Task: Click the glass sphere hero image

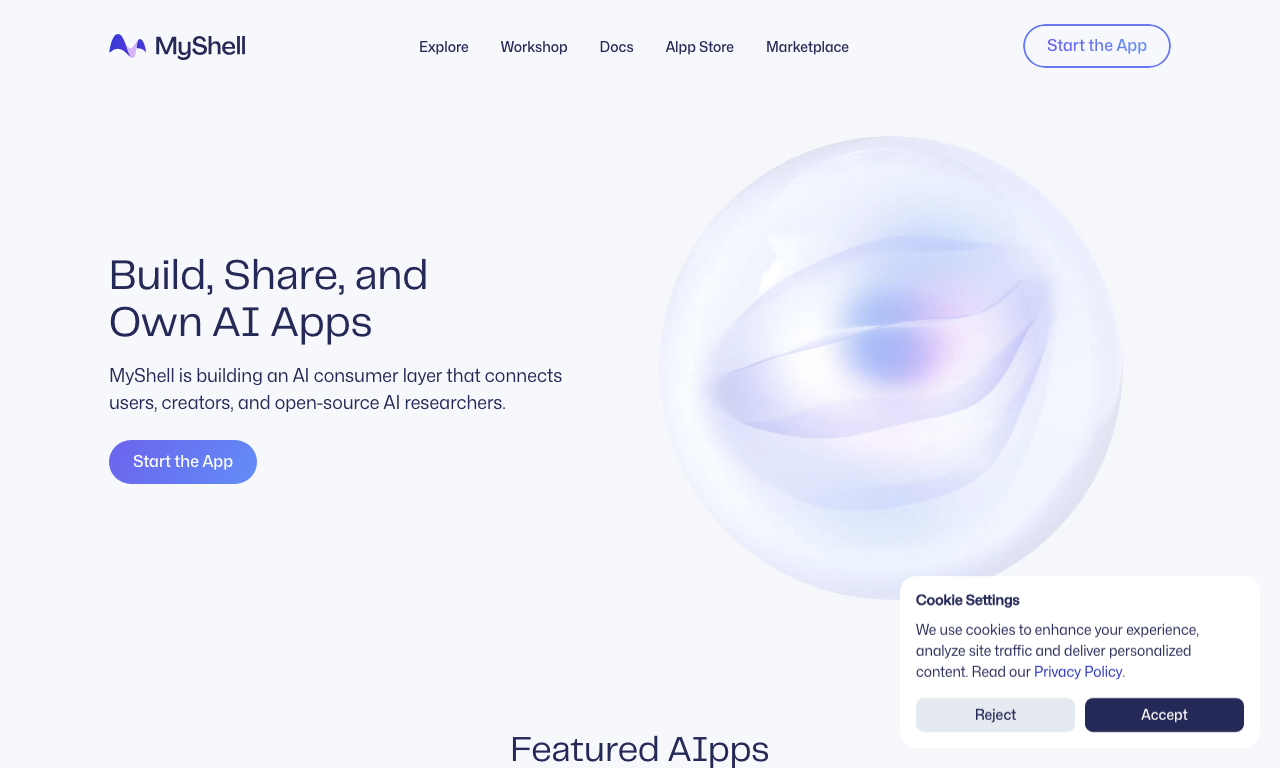Action: (x=891, y=368)
